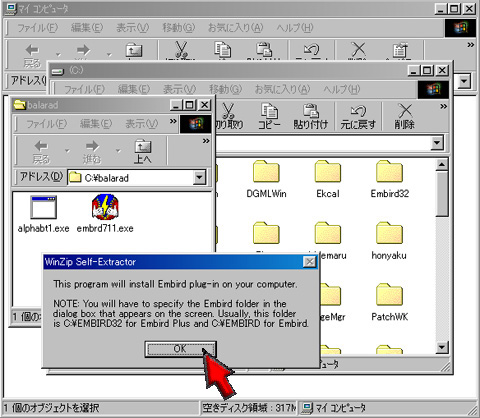Click the Back arrow in the balarad window

click(41, 152)
